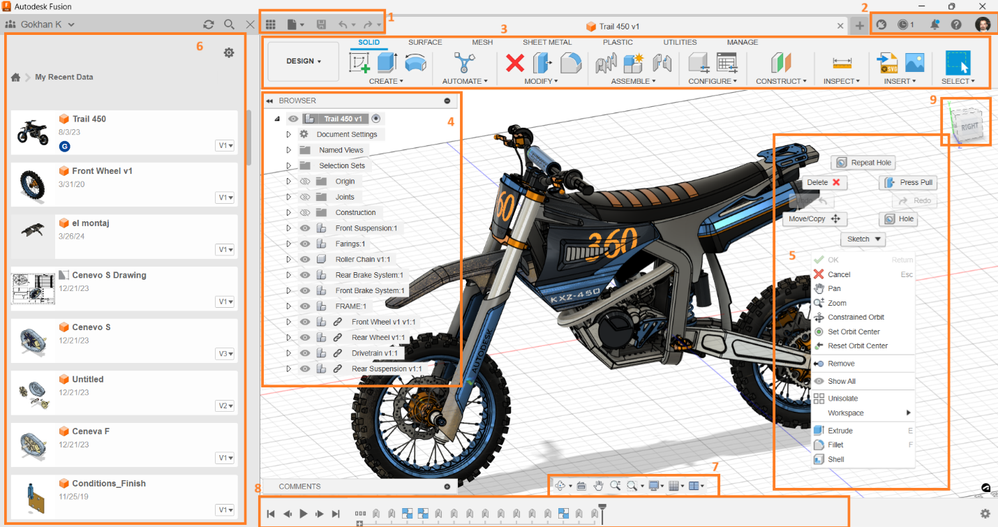Hide the Farings:1 component
The image size is (998, 527).
(x=305, y=244)
